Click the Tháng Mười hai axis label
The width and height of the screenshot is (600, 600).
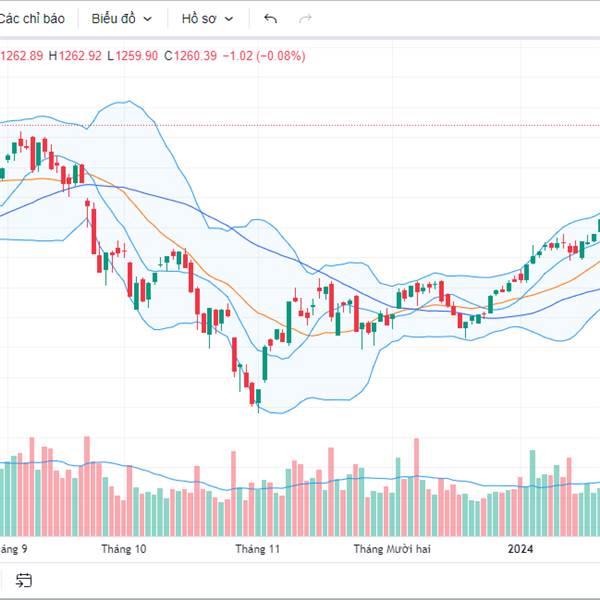coord(392,549)
